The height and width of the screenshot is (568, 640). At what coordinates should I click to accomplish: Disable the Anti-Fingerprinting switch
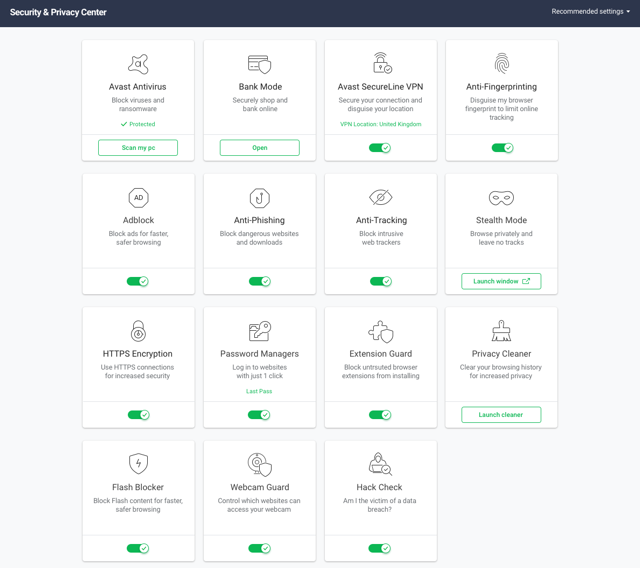(502, 148)
